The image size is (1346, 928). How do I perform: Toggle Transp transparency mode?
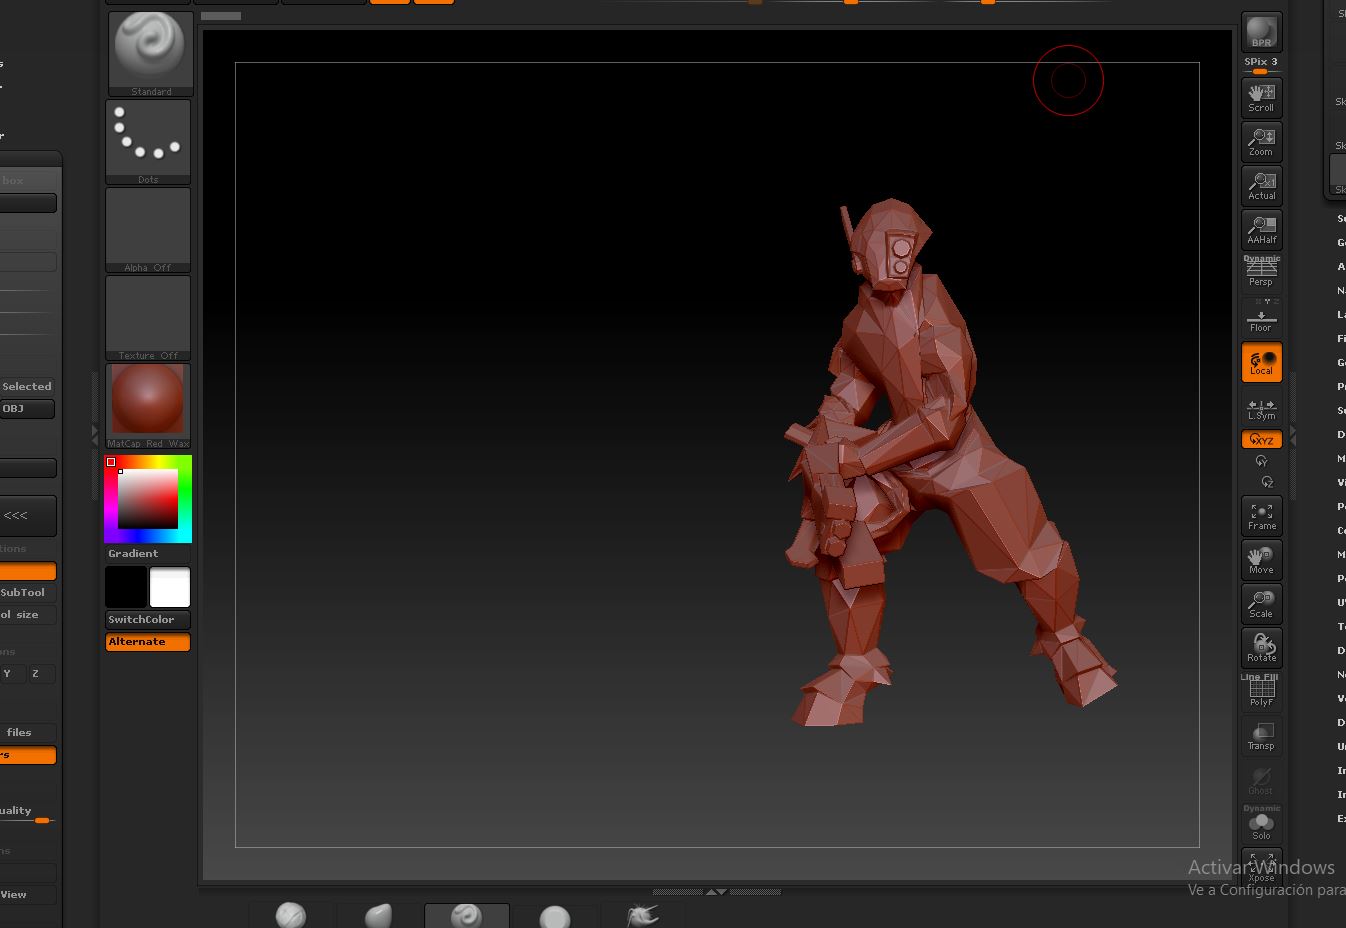(1261, 736)
